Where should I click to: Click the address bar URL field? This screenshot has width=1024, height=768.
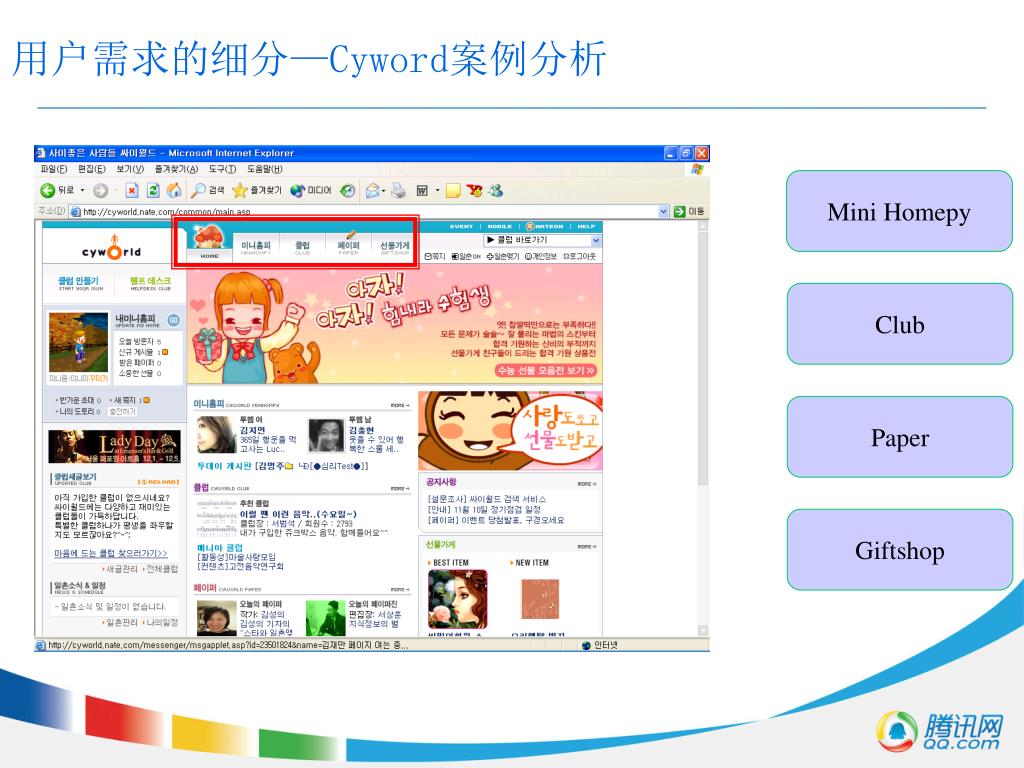click(369, 211)
